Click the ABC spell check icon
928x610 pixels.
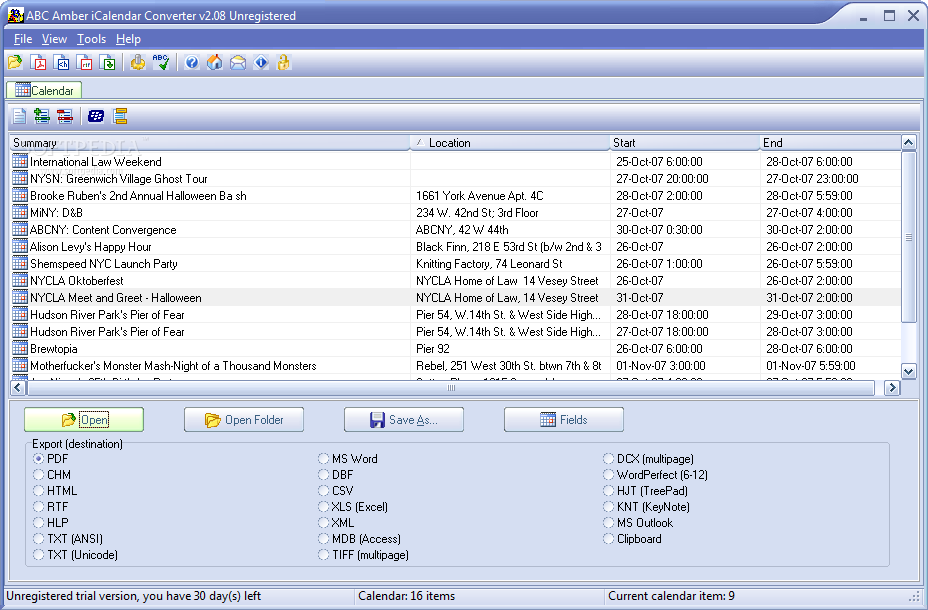coord(161,62)
